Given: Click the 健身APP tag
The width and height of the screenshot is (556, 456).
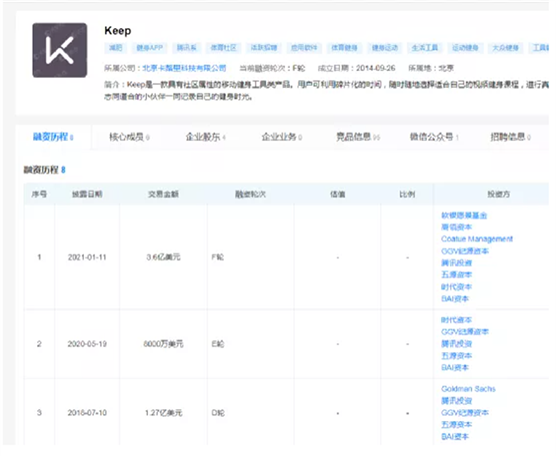Looking at the screenshot, I should [x=149, y=48].
